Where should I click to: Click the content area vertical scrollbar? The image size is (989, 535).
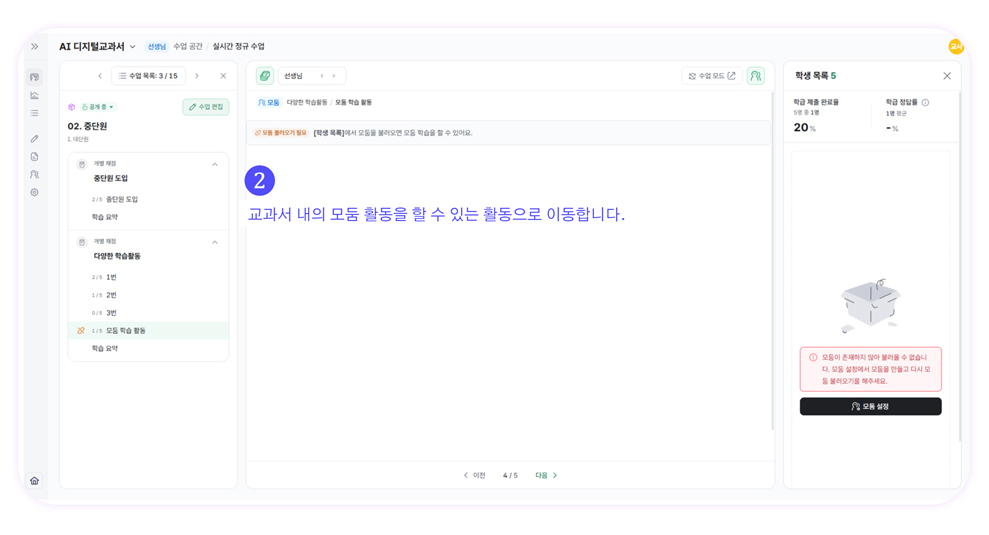[773, 262]
